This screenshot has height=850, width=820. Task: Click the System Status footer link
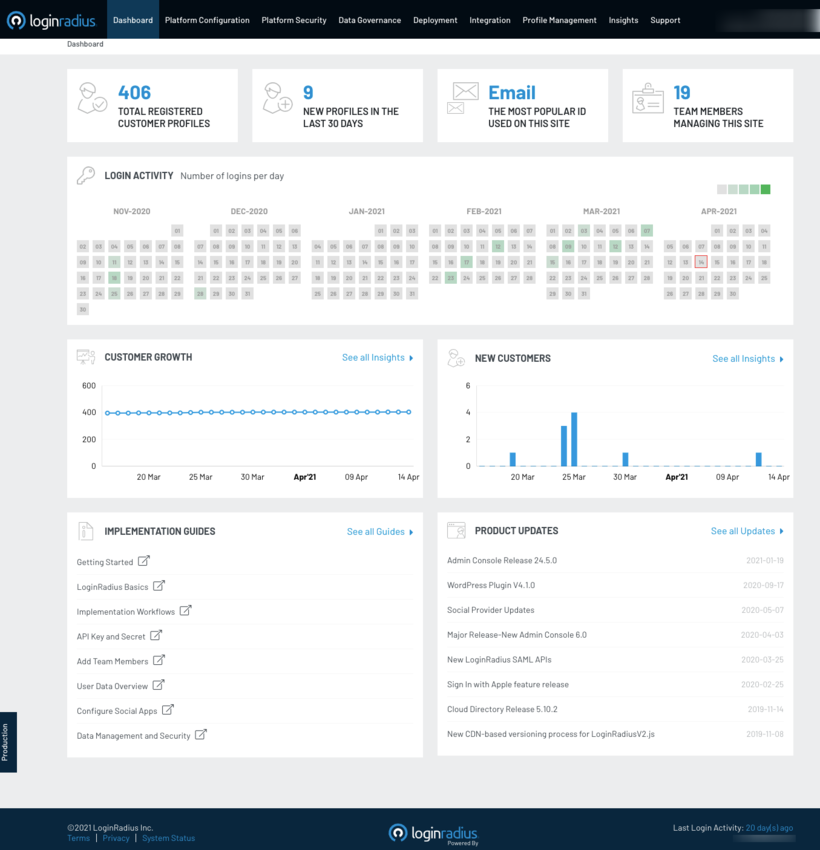pyautogui.click(x=168, y=838)
